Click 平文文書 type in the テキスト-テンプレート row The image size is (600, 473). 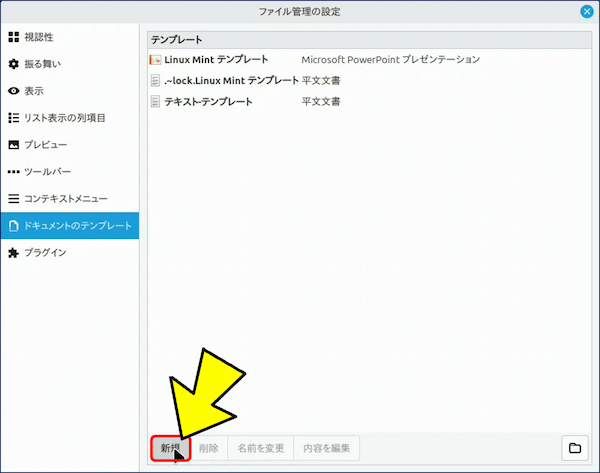point(321,102)
